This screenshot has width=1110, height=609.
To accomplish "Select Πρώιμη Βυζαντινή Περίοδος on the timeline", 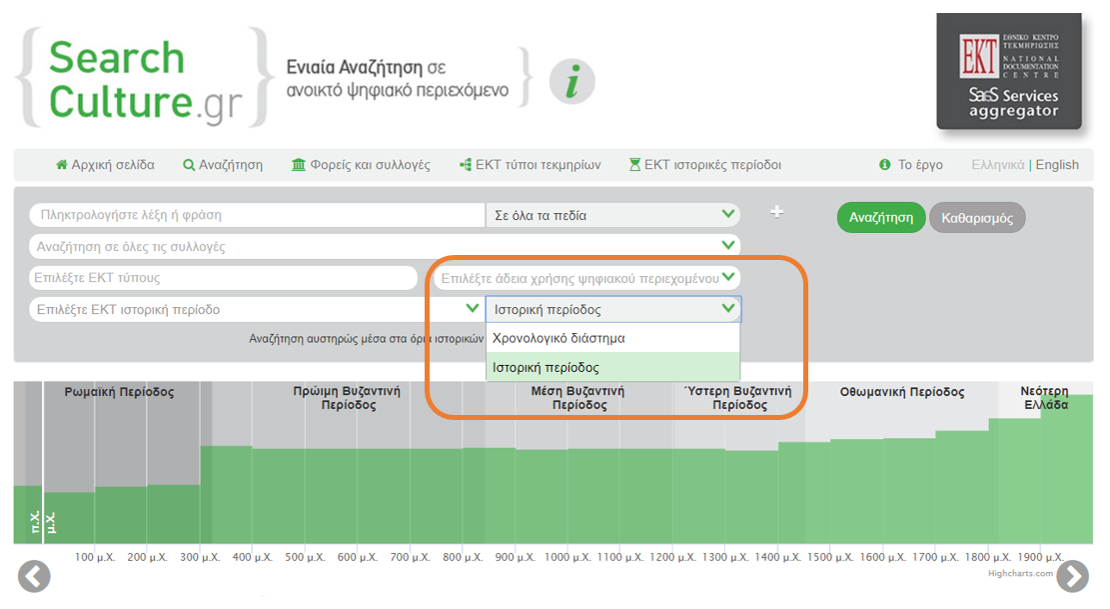I will (347, 398).
